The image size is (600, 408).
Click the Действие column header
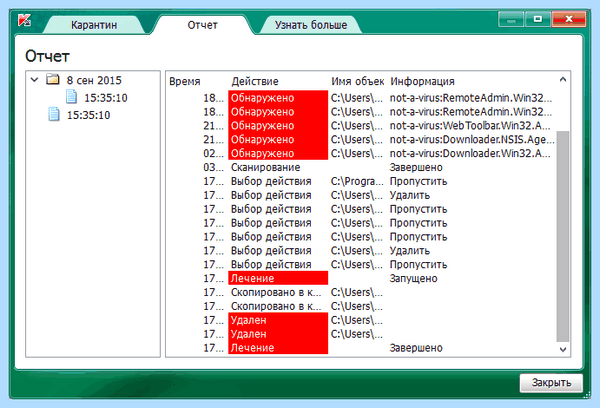coord(255,82)
